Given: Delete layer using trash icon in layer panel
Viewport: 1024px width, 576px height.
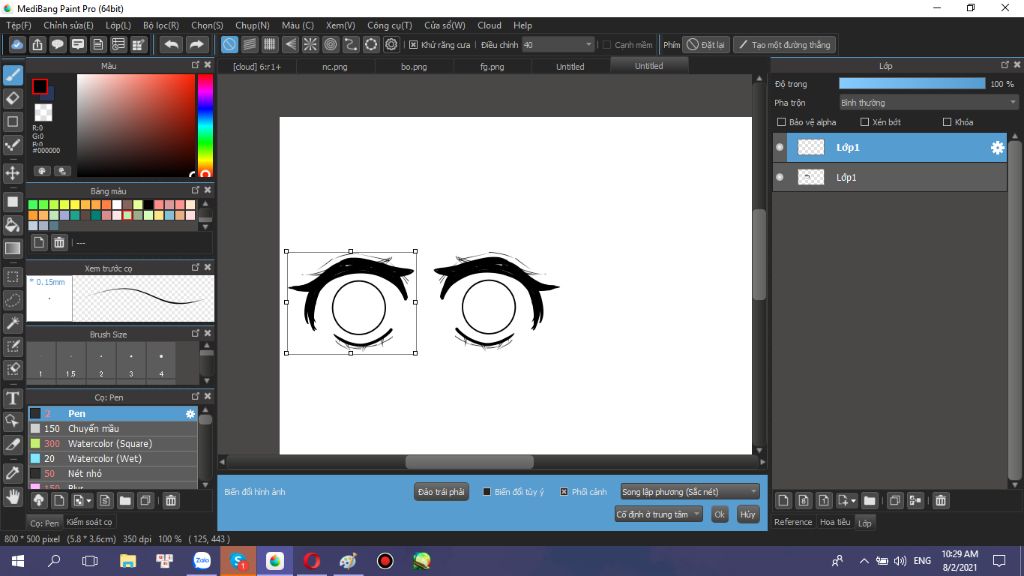Looking at the screenshot, I should [940, 501].
